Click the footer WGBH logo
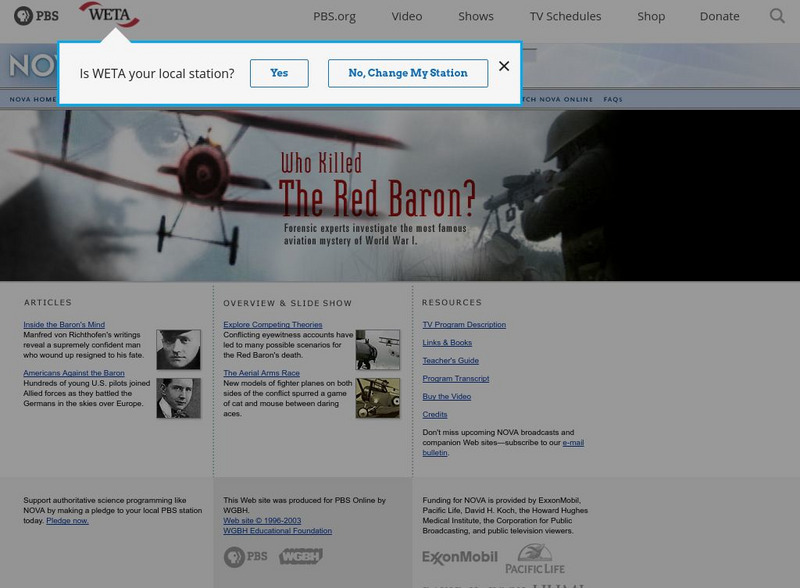This screenshot has height=588, width=800. point(301,556)
